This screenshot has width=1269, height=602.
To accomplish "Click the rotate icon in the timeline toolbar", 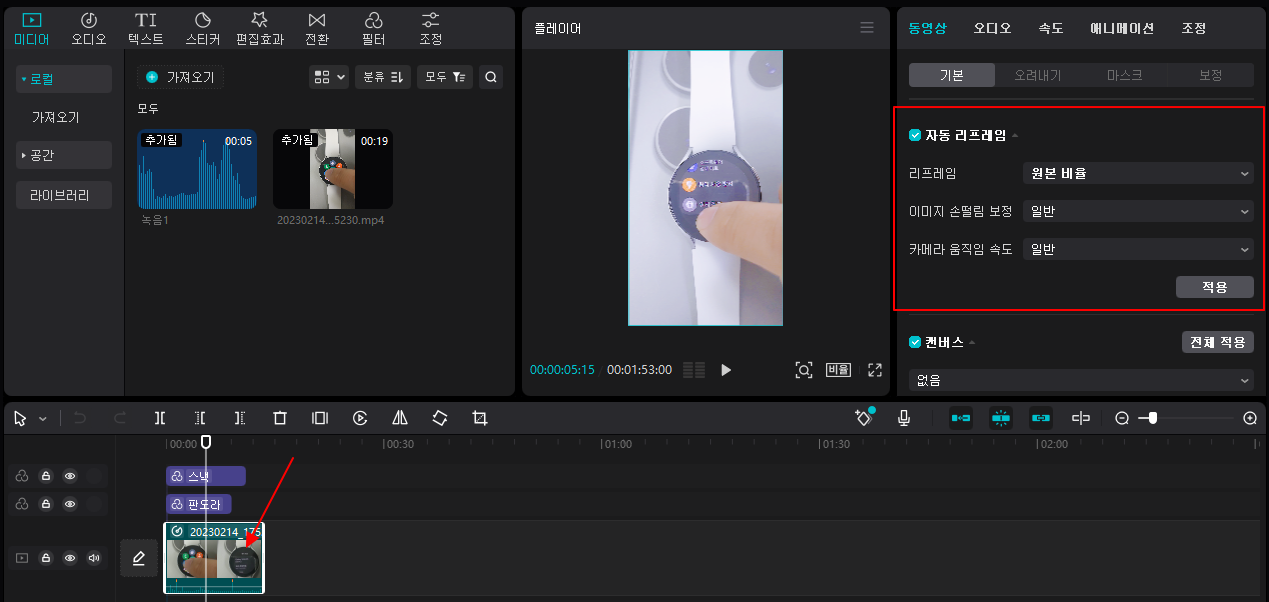I will click(x=440, y=418).
